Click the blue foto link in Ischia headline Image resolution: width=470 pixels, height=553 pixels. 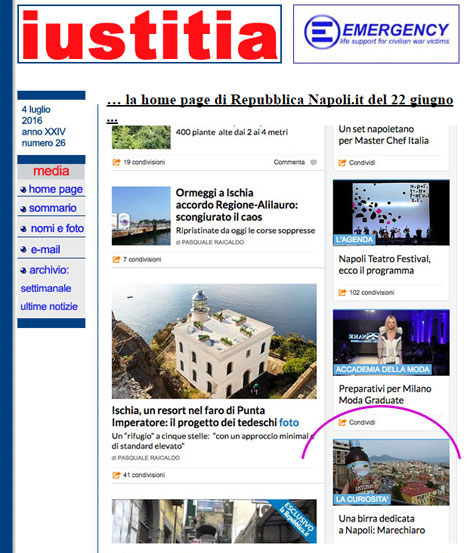[x=289, y=423]
